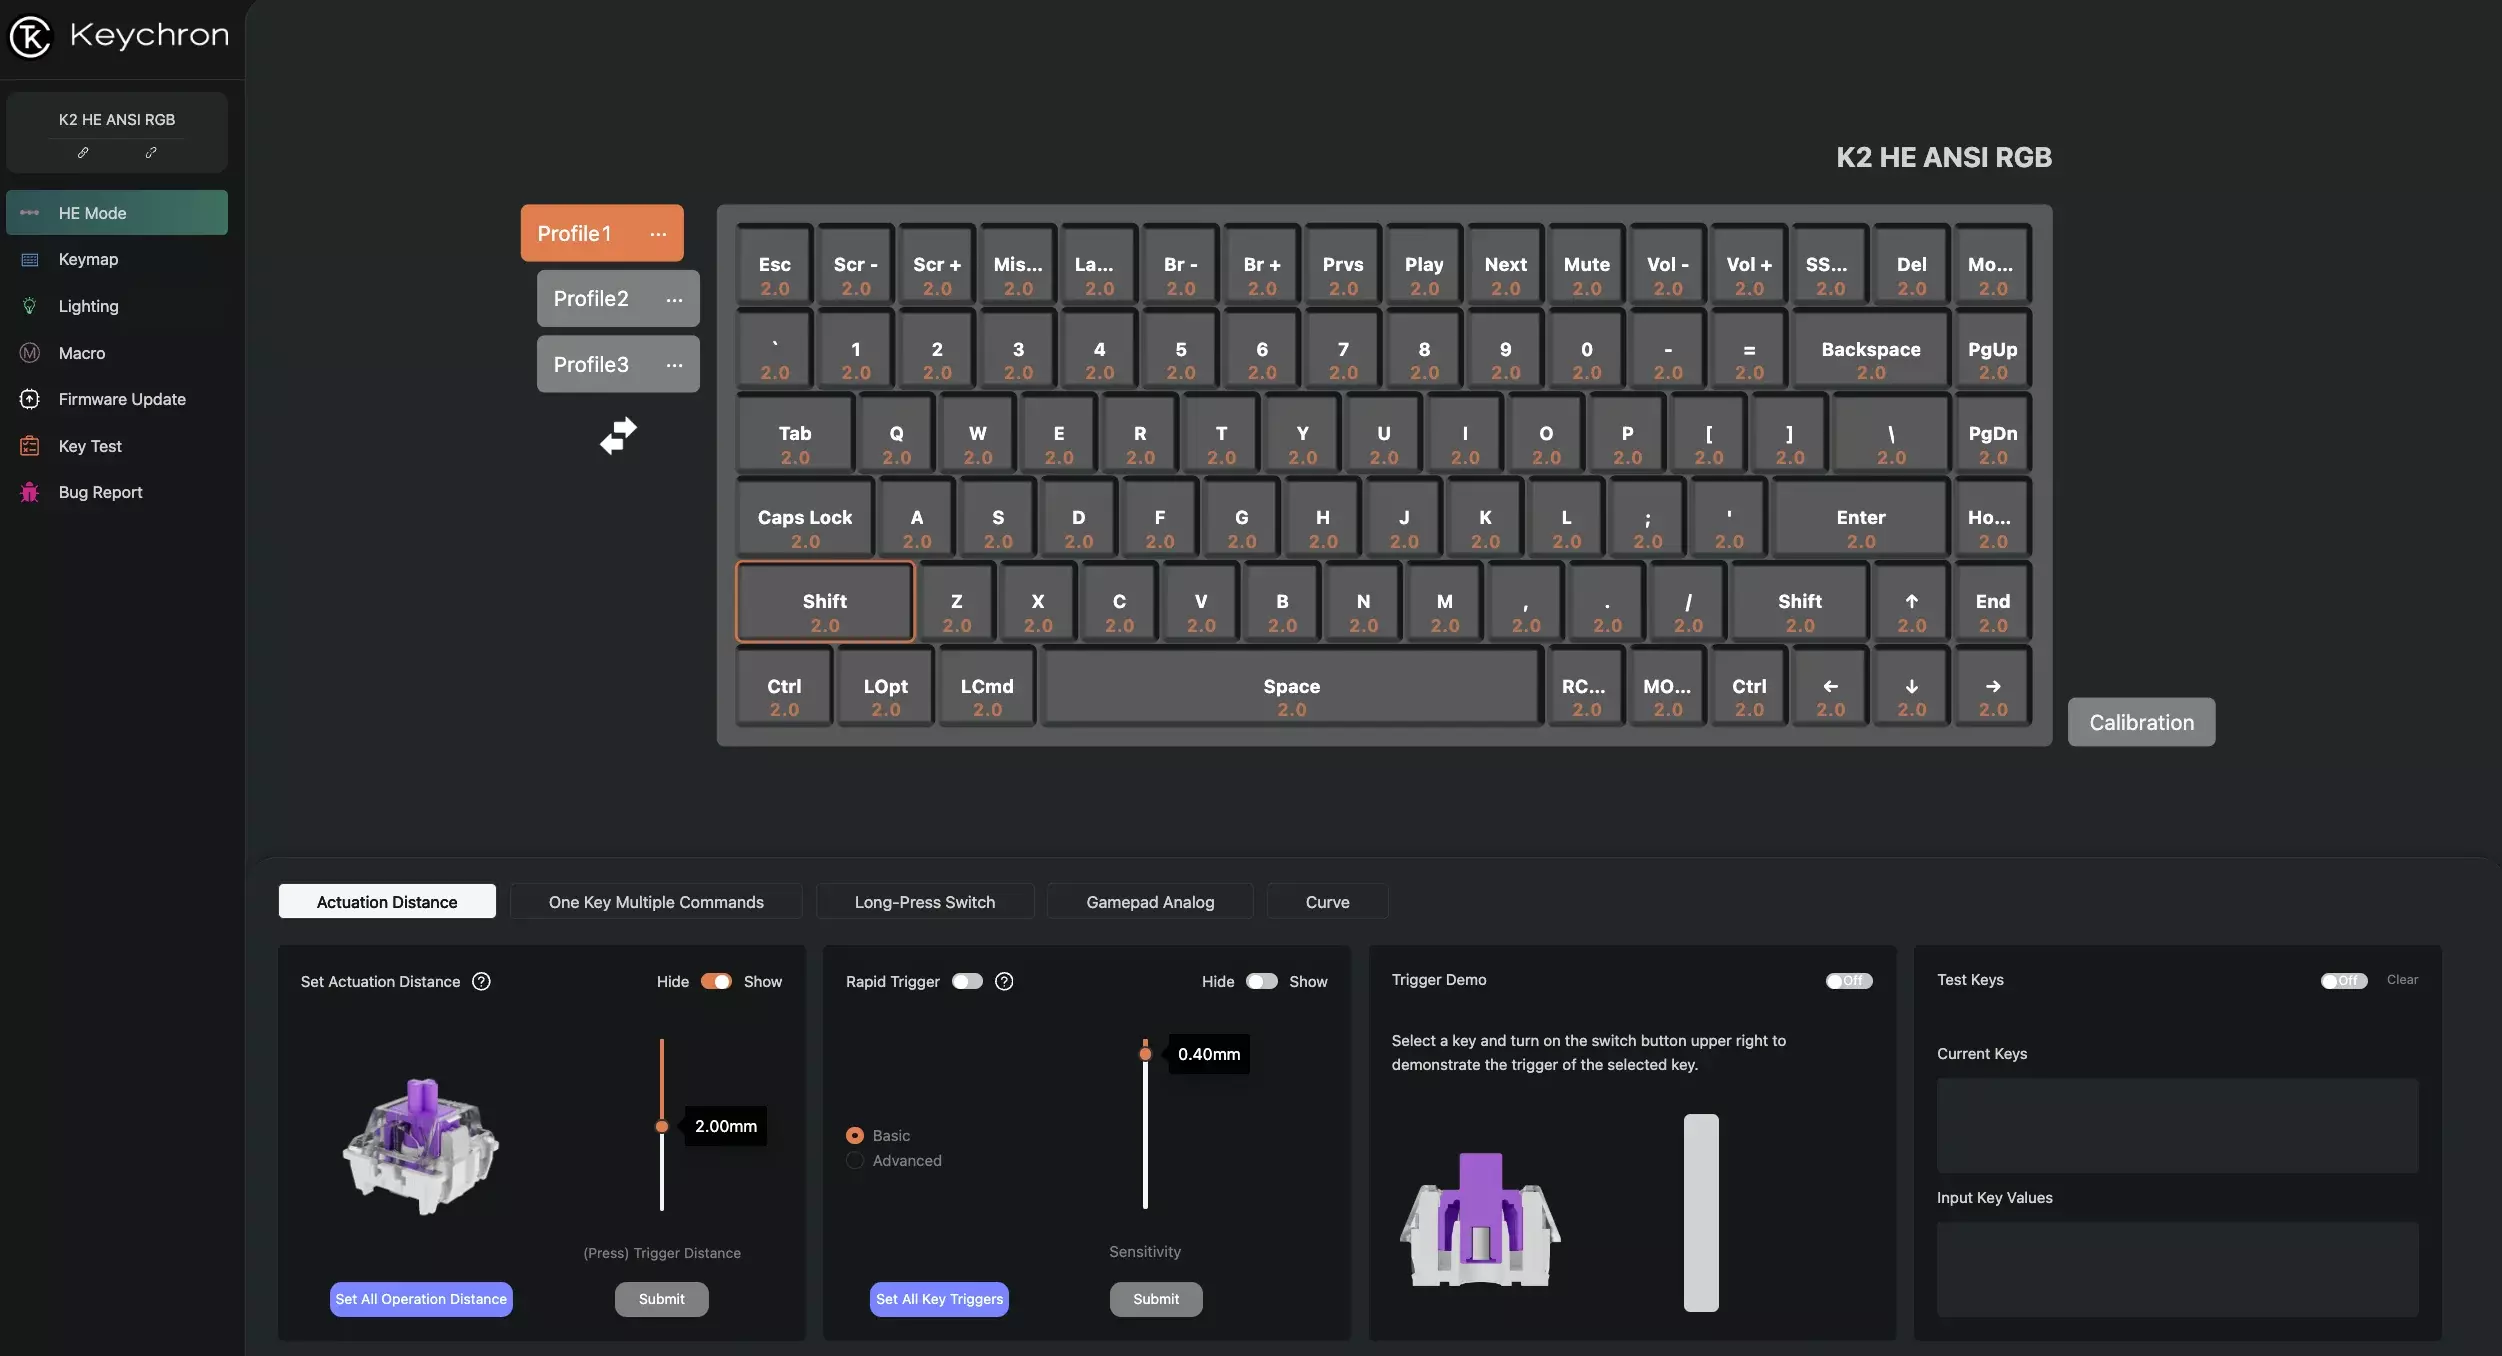Click the Keychron logo icon
This screenshot has width=2502, height=1356.
pyautogui.click(x=30, y=37)
